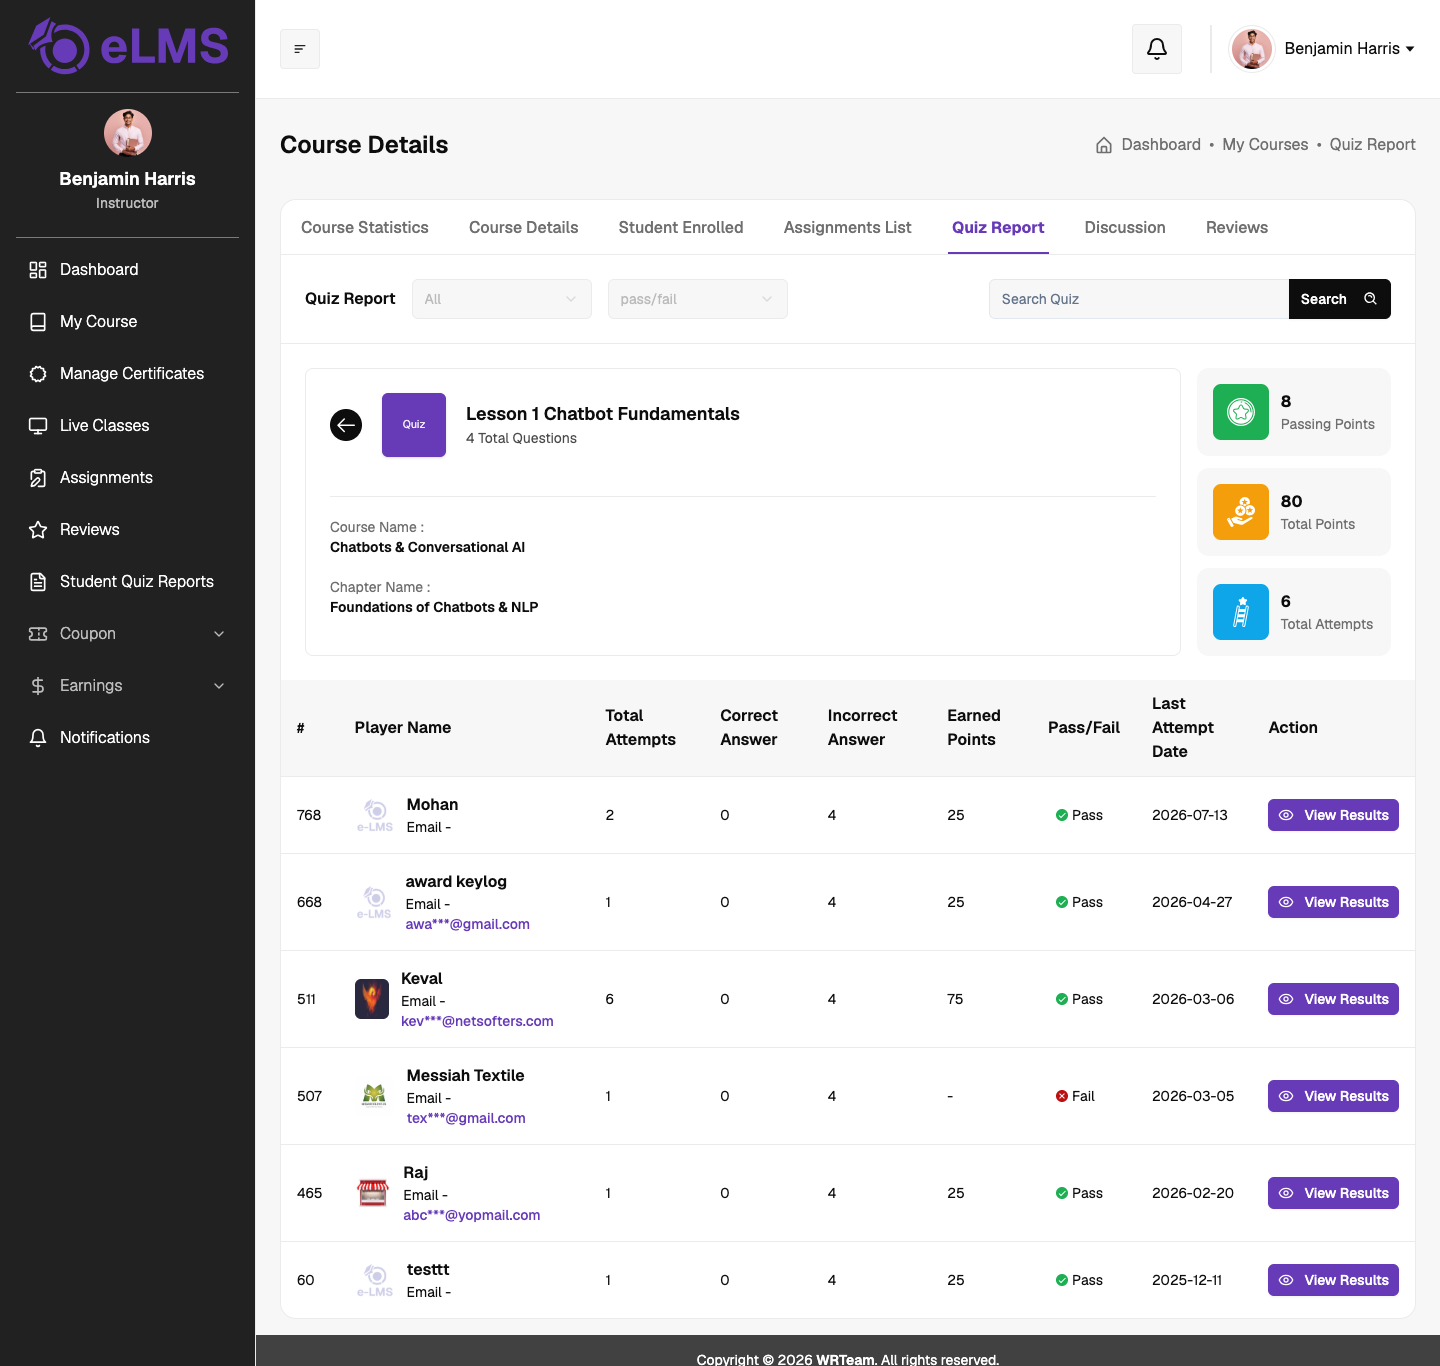
Task: View Results for testtt
Action: coord(1333,1280)
